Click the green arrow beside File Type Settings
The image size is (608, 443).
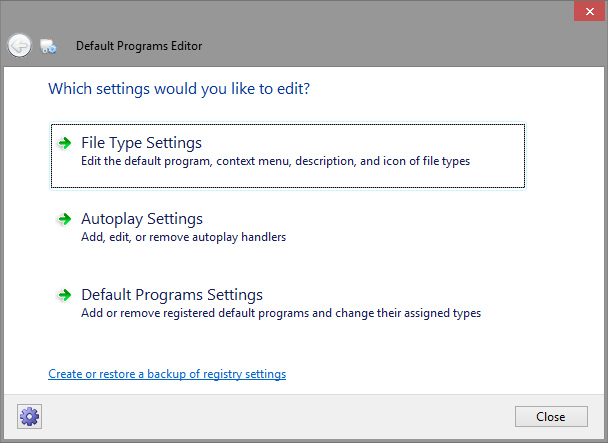(x=65, y=143)
